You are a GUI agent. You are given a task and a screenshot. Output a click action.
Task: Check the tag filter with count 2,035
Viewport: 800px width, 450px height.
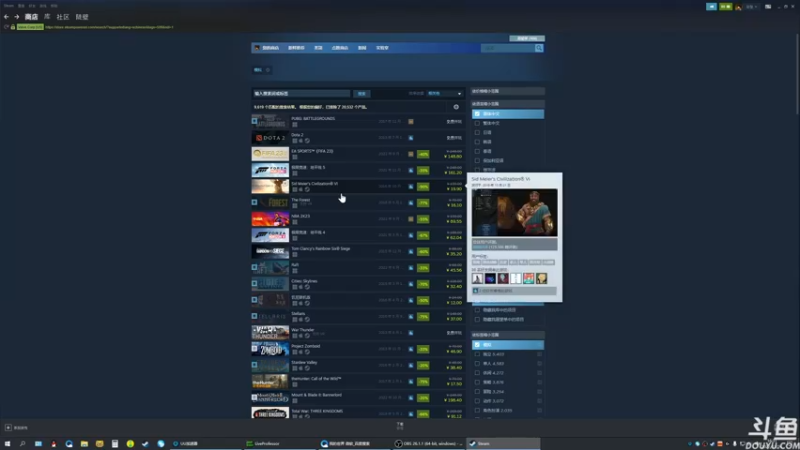click(477, 410)
